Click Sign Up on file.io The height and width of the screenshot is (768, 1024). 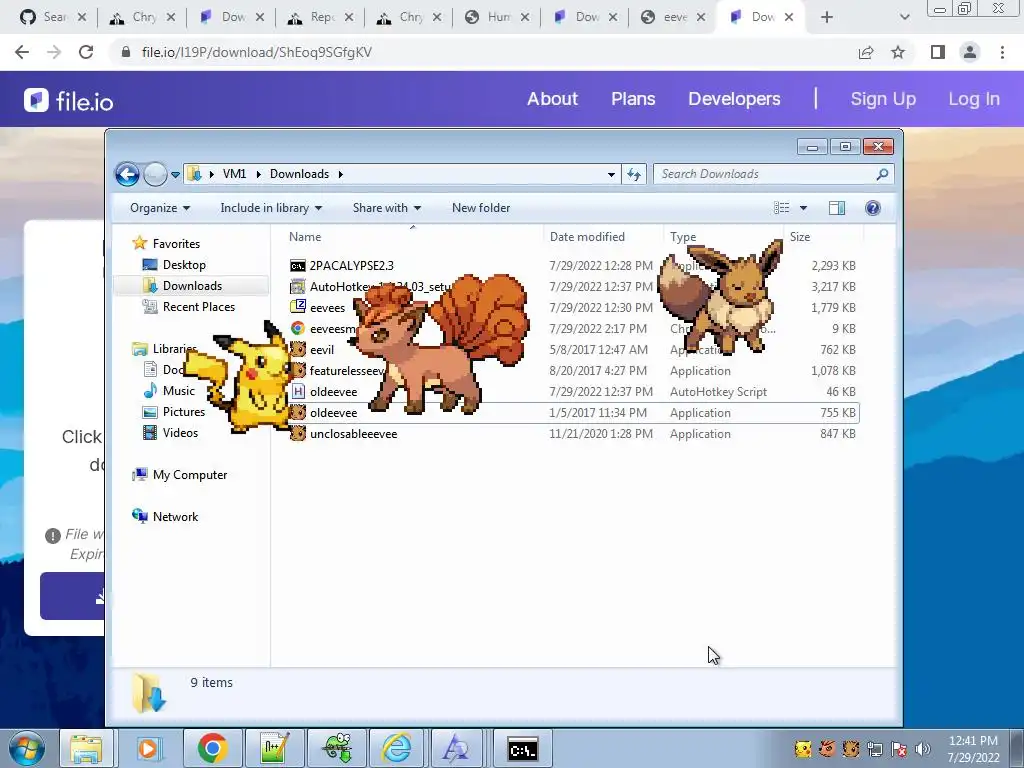tap(883, 99)
